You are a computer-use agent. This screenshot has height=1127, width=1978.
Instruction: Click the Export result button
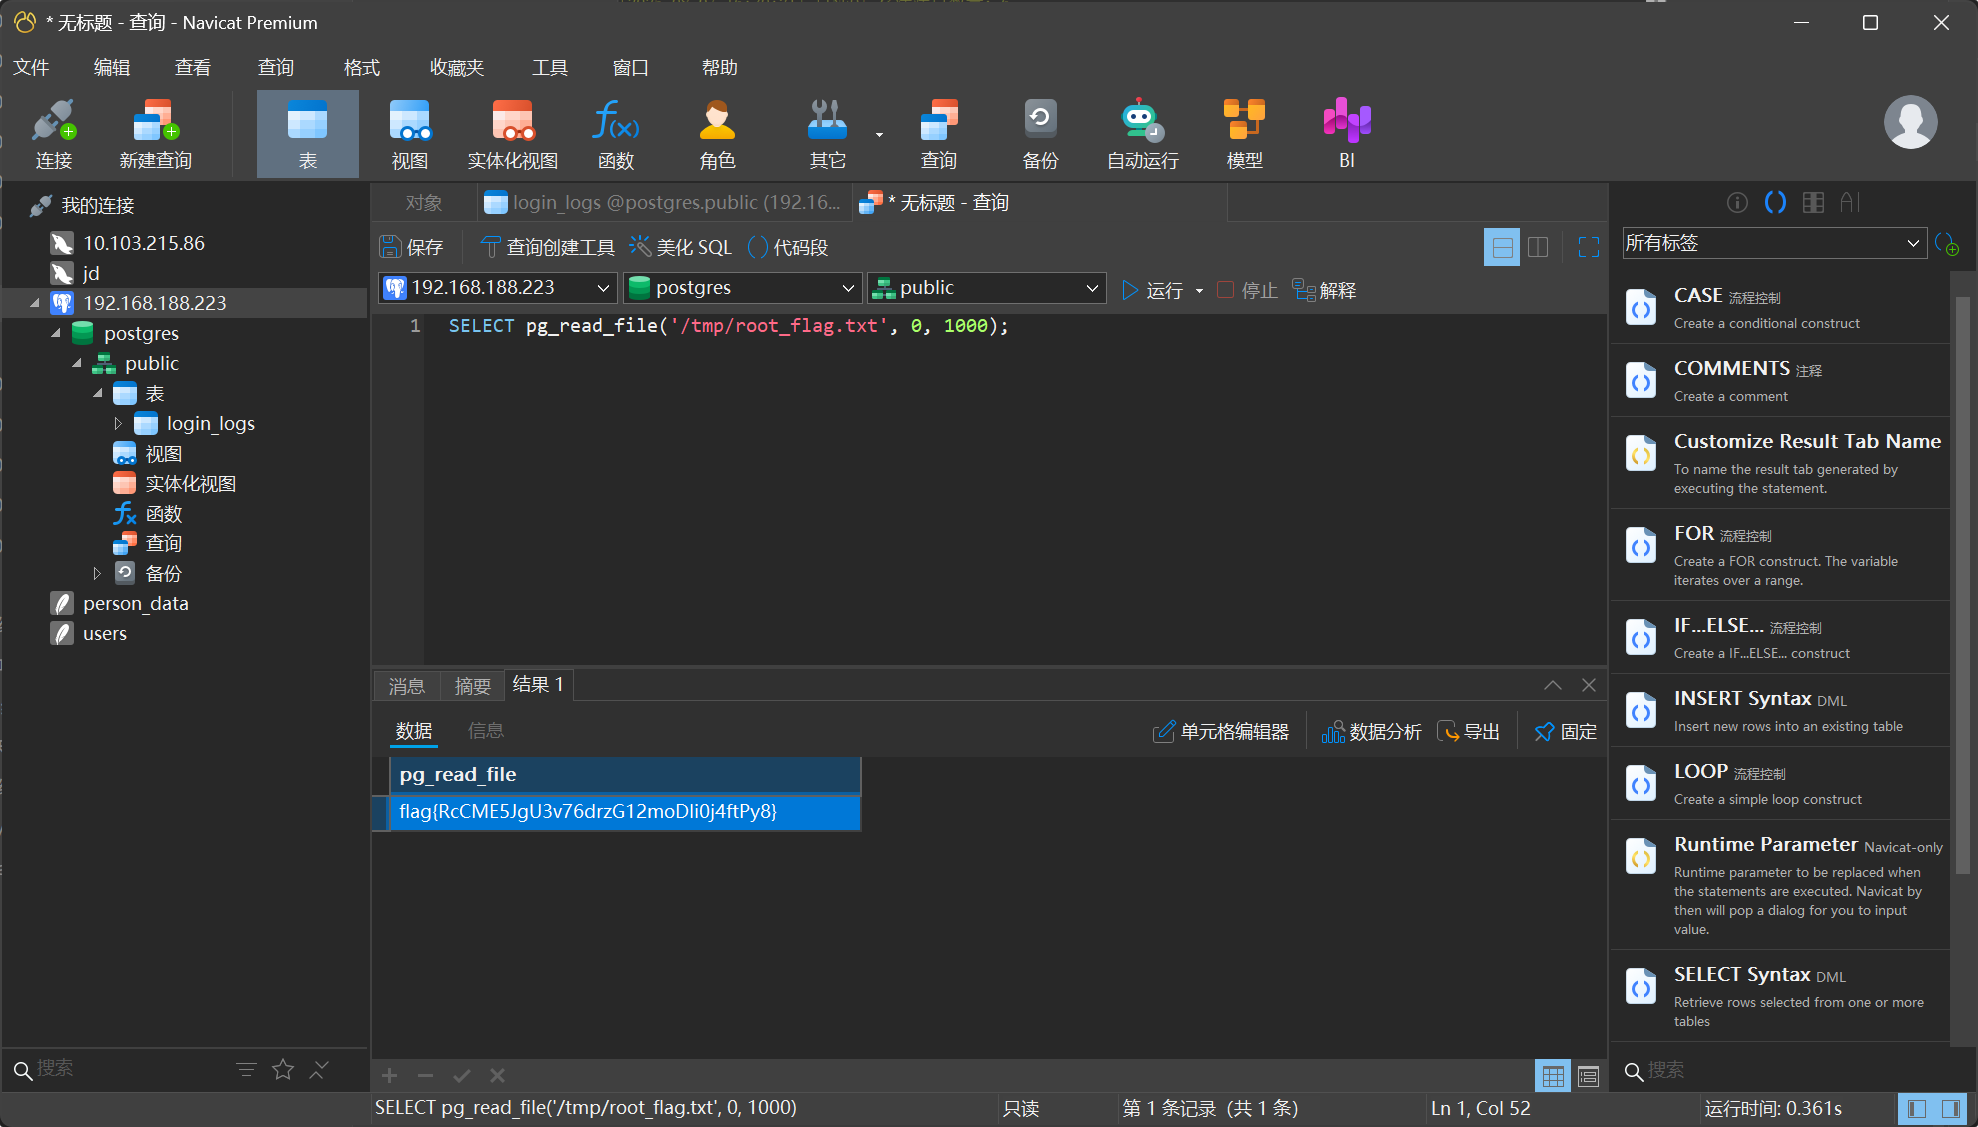point(1469,732)
